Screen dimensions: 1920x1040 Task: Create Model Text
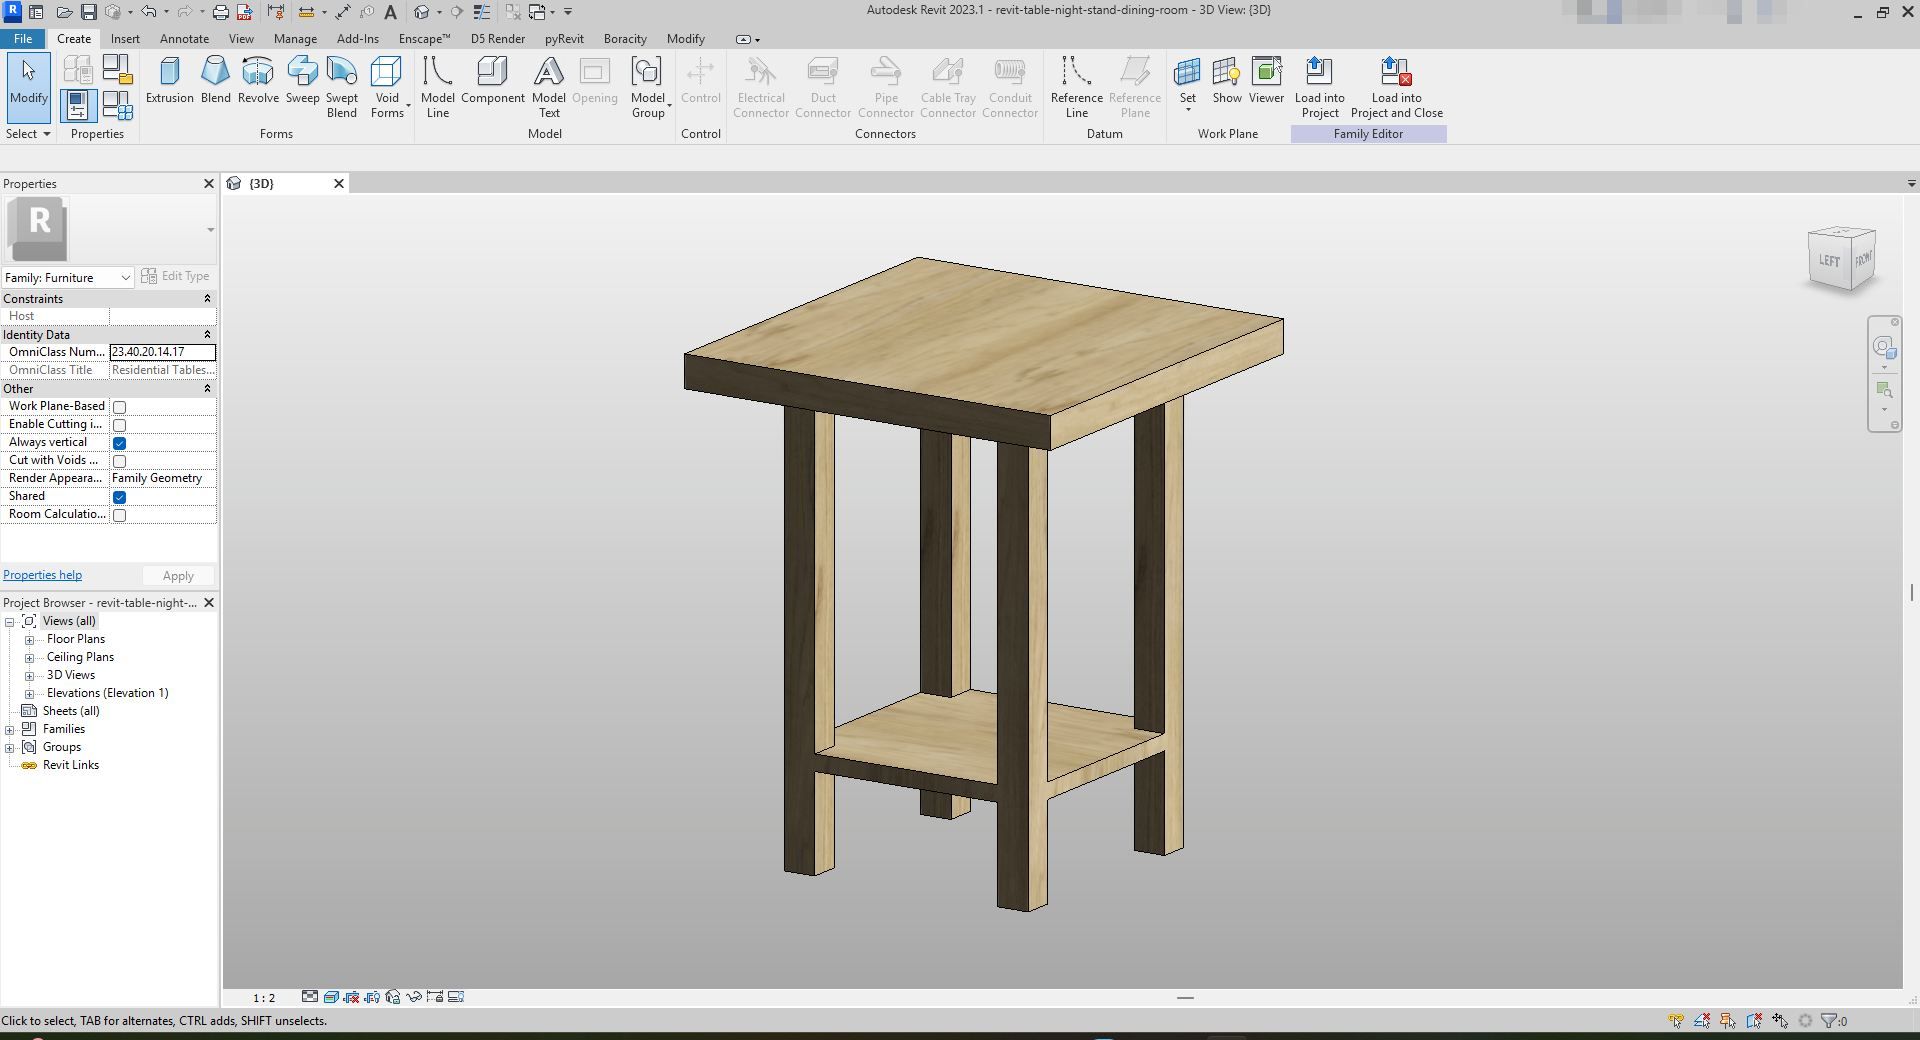(548, 87)
